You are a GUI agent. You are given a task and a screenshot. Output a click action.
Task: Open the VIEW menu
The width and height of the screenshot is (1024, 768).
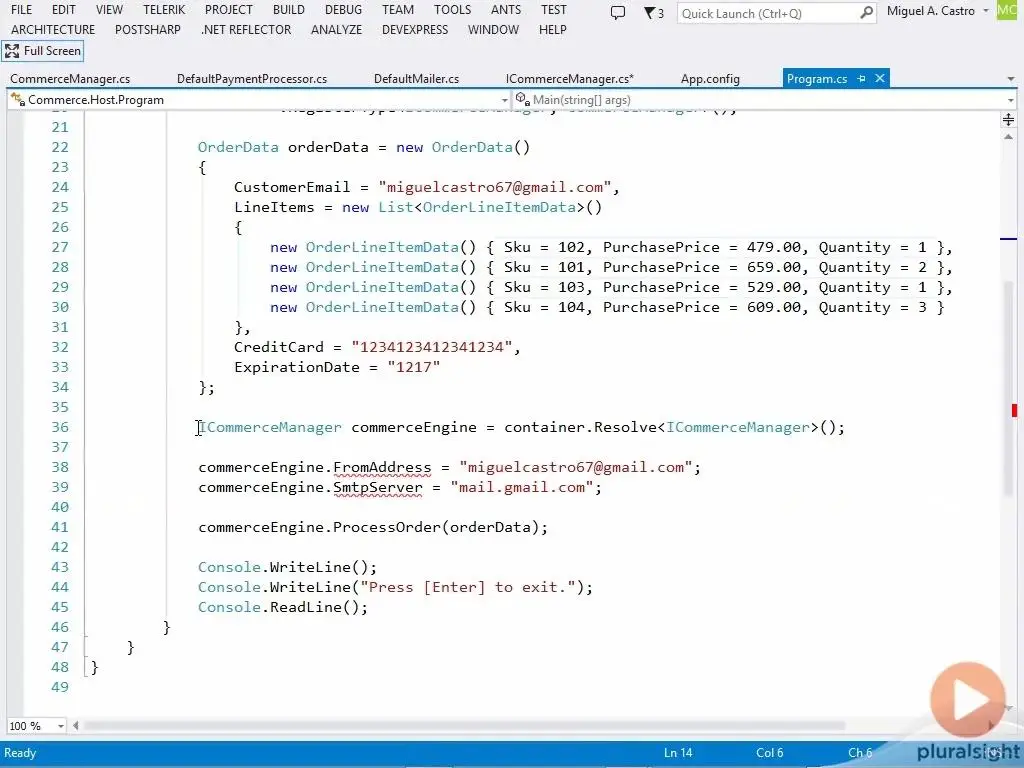point(109,10)
